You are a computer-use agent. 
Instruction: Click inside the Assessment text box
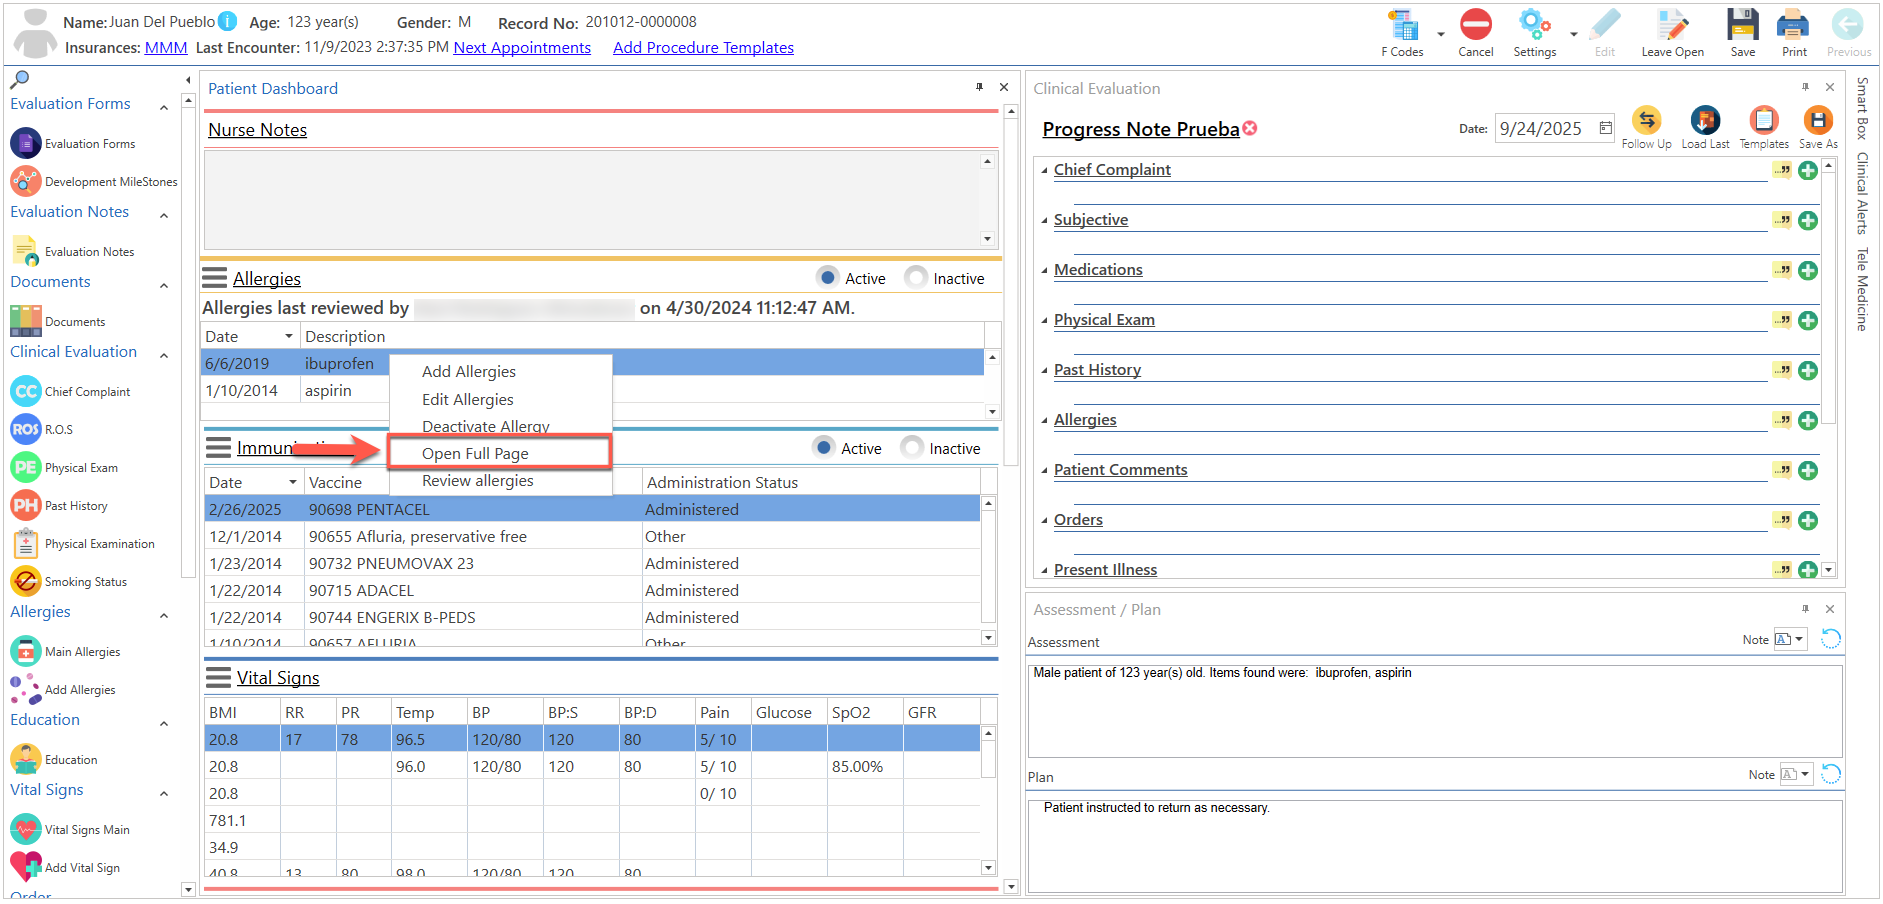pyautogui.click(x=1435, y=711)
